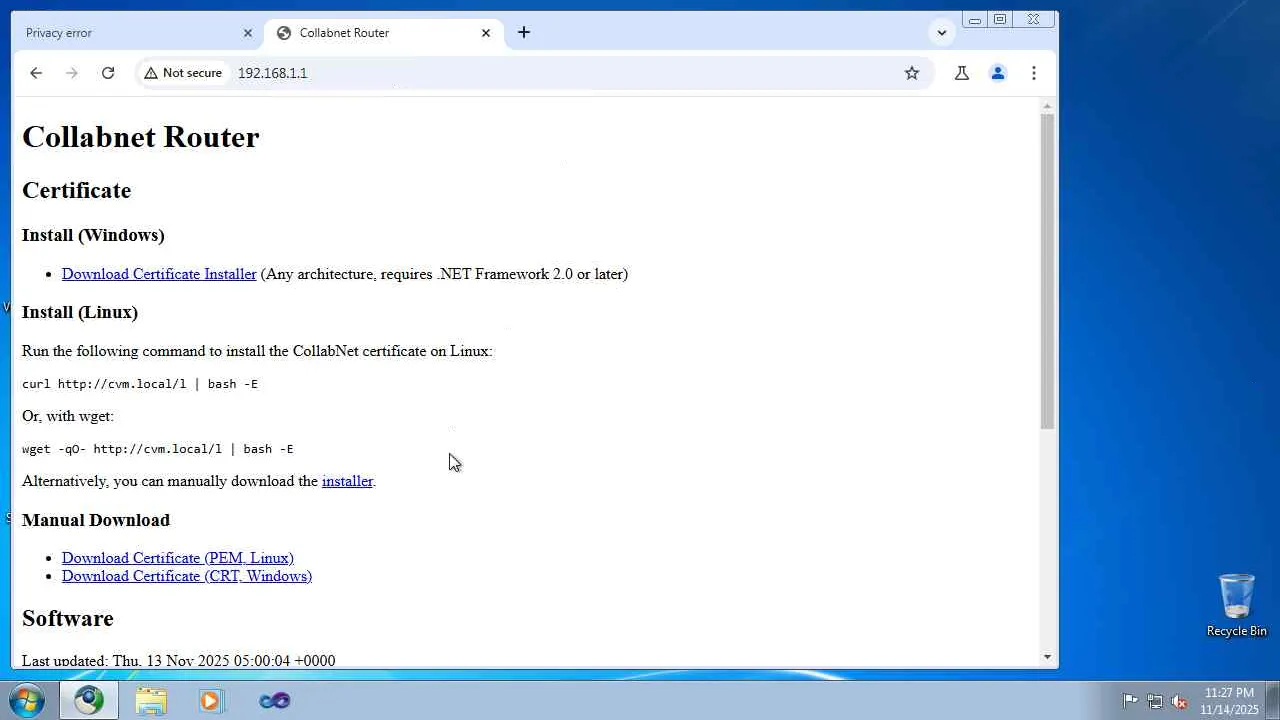Open the Action Center flag tray icon

[1130, 701]
